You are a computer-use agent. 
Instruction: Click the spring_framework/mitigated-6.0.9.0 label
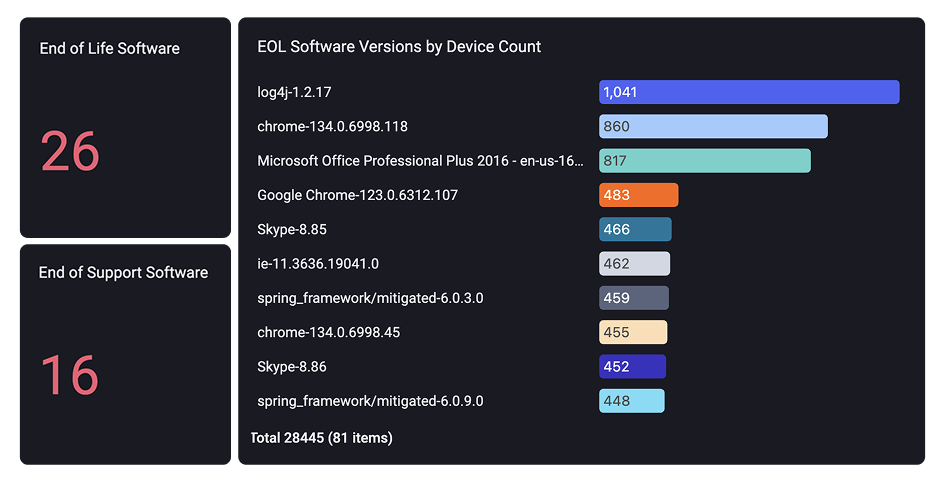[x=370, y=401]
